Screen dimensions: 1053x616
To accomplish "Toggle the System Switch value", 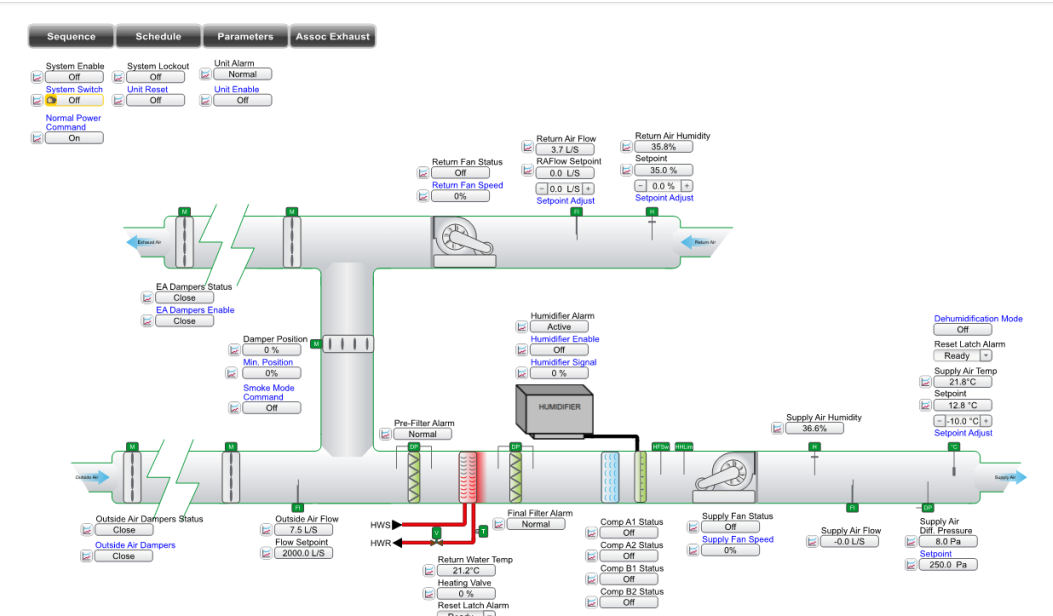I will pyautogui.click(x=74, y=100).
